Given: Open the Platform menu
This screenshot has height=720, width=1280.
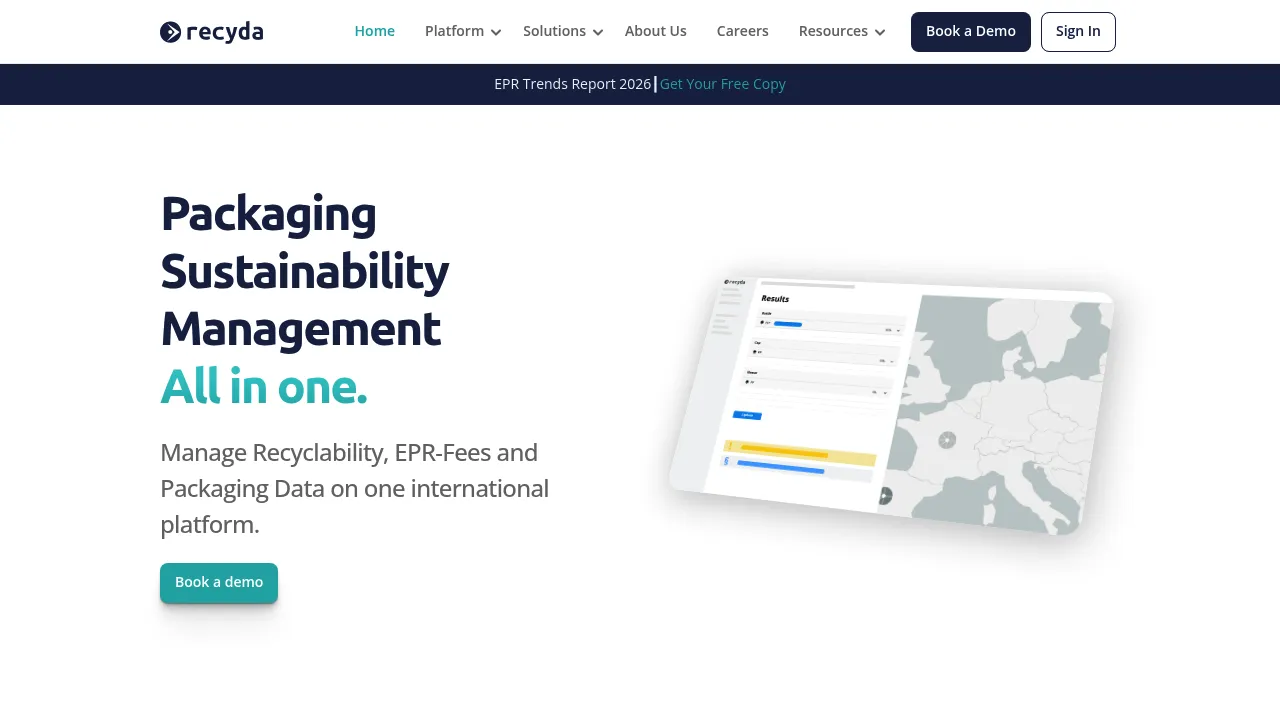Looking at the screenshot, I should (454, 31).
